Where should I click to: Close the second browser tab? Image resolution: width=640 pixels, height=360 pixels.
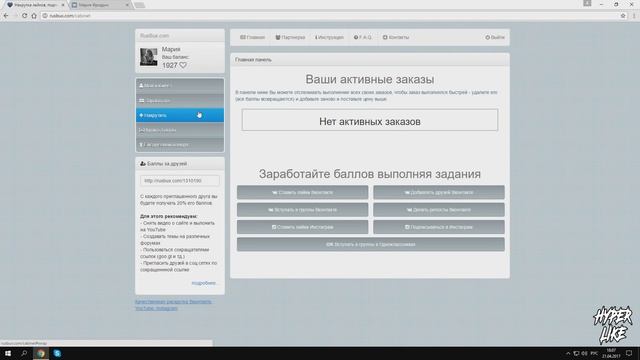coord(127,5)
